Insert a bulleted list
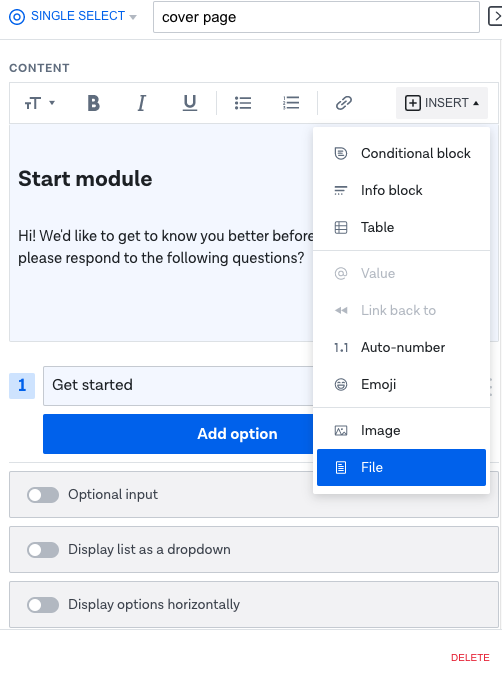Viewport: 502px width, 677px height. (243, 103)
